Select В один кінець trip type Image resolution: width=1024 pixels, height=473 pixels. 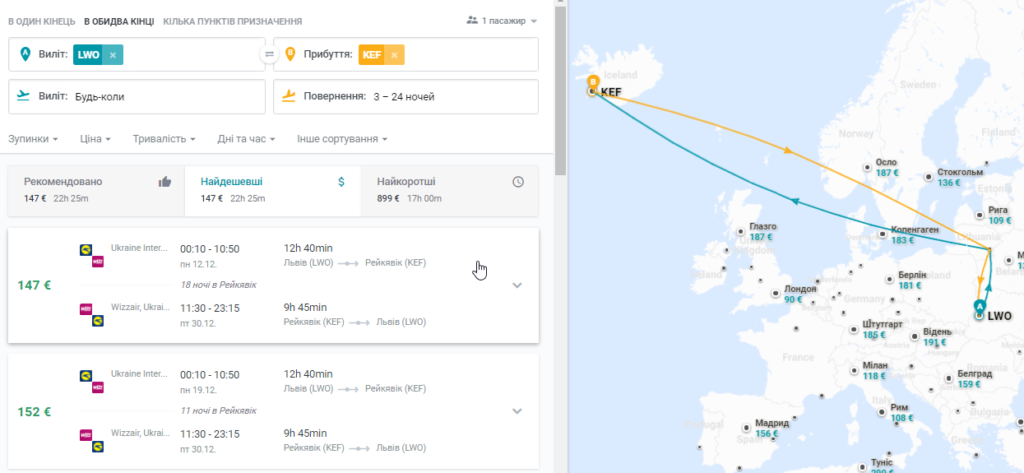[x=41, y=22]
